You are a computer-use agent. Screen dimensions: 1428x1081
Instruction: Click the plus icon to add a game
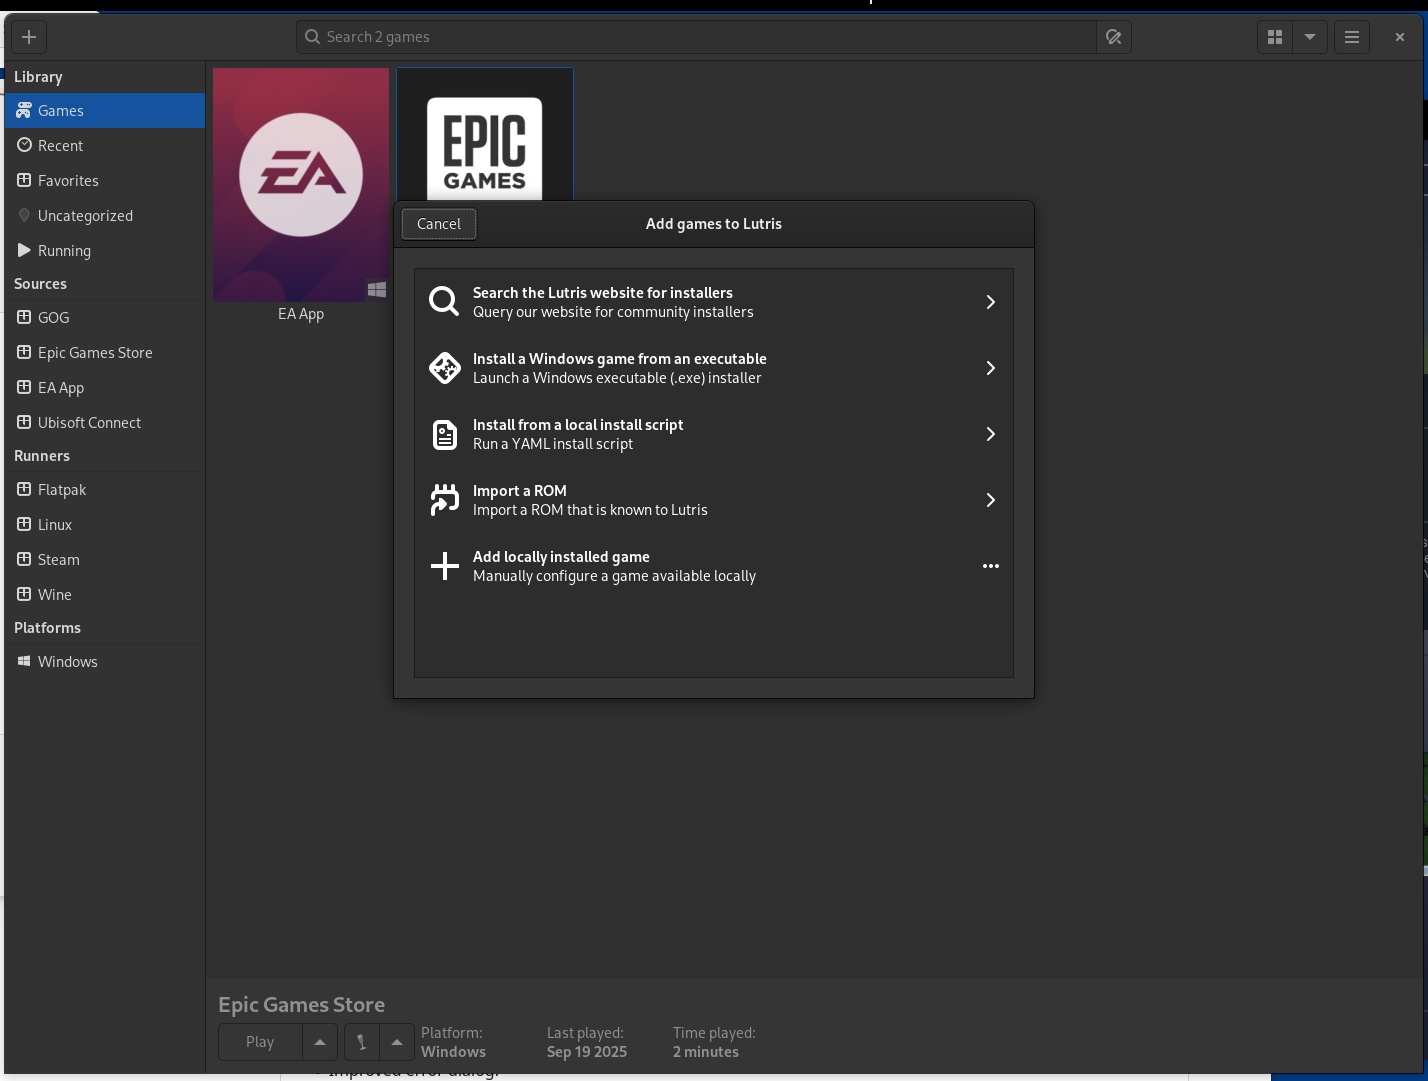point(29,37)
